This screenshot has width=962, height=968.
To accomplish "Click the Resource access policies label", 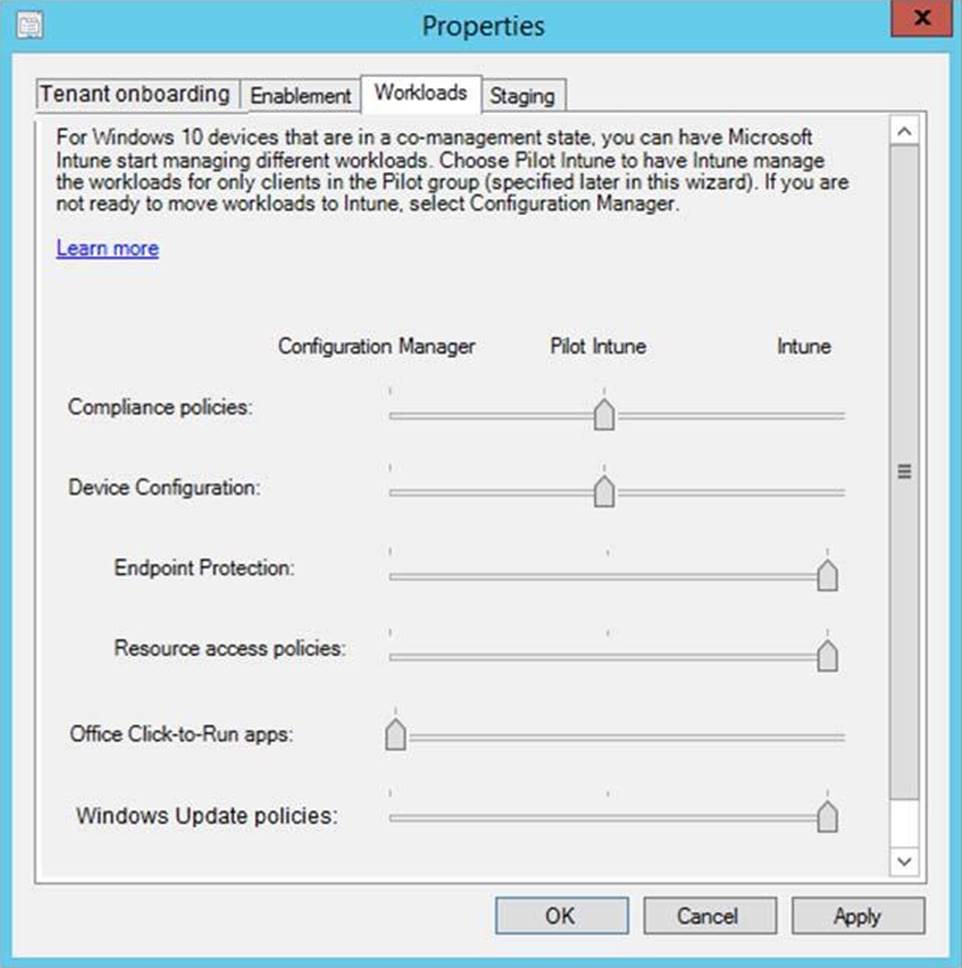I will [230, 648].
